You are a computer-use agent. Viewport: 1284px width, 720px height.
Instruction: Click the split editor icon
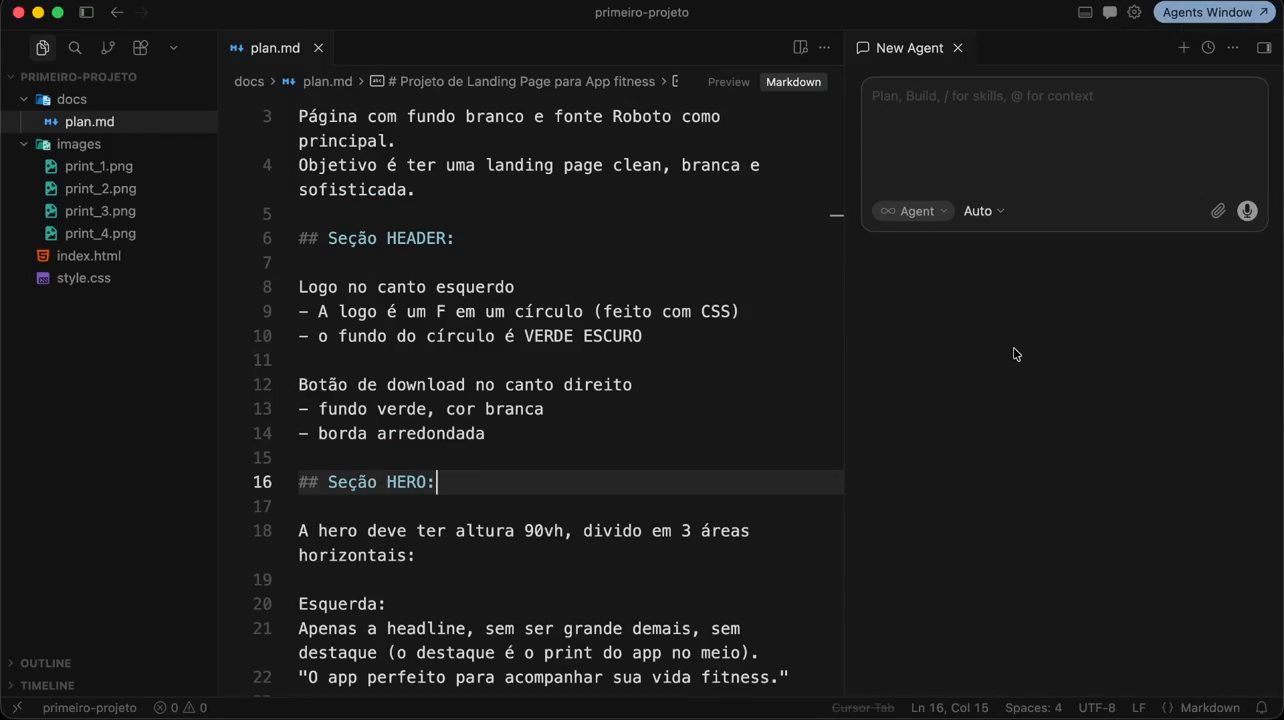pyautogui.click(x=800, y=48)
